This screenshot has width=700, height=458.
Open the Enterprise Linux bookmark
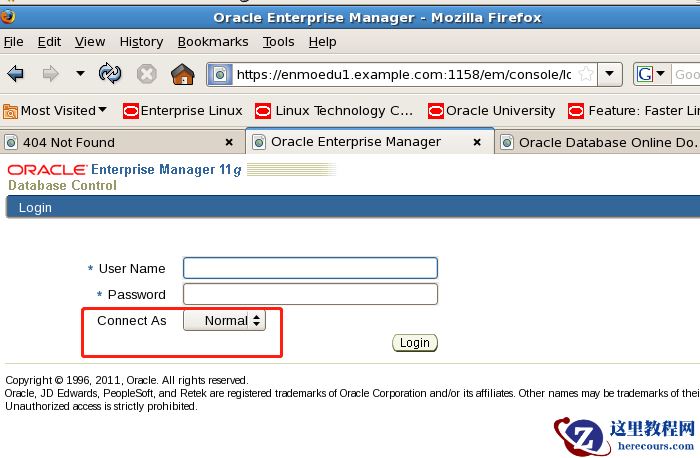tap(183, 111)
